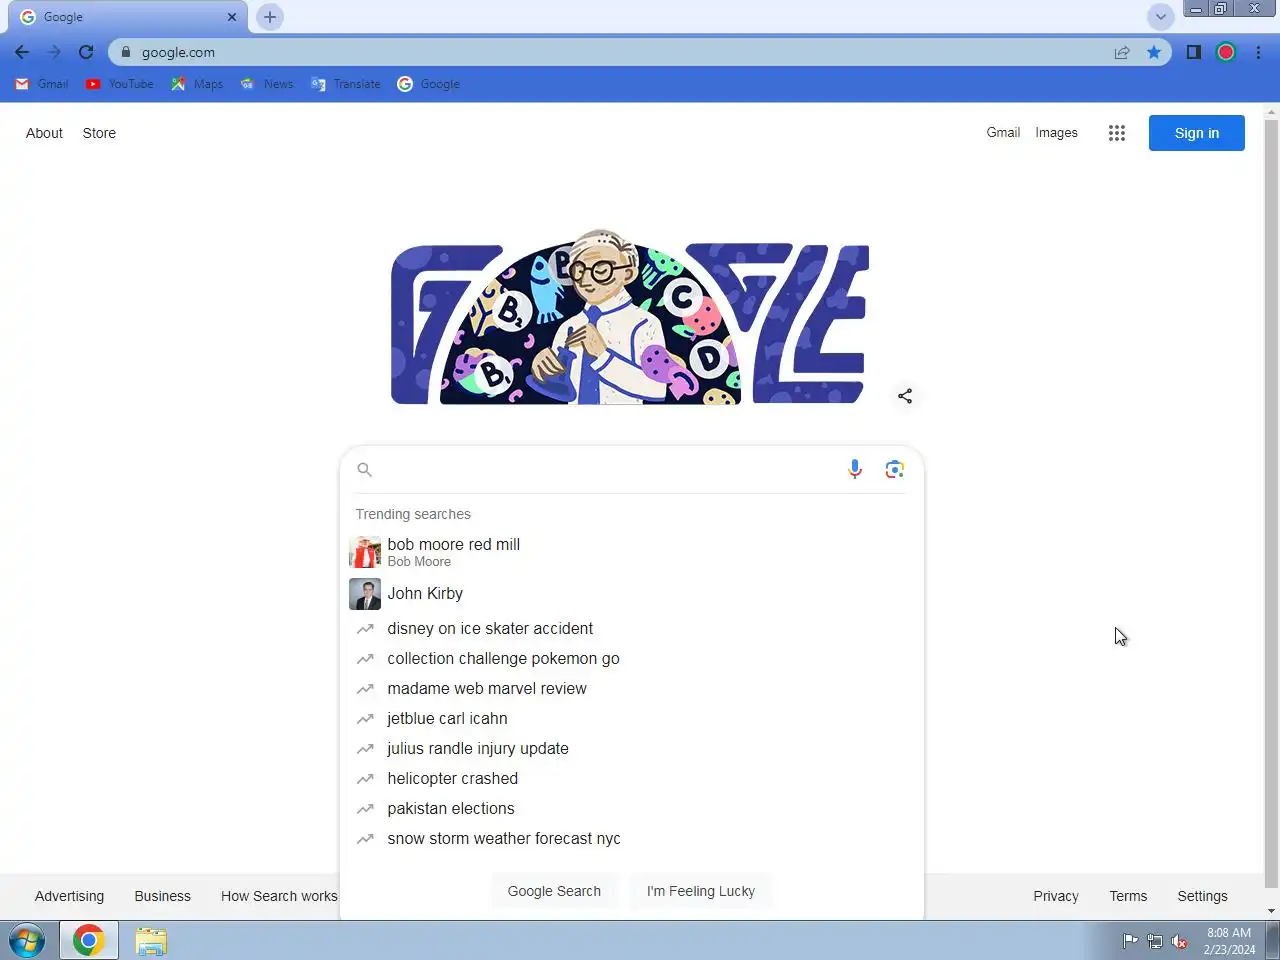Viewport: 1280px width, 960px height.
Task: Click the magnifier icon in the search box
Action: click(365, 470)
